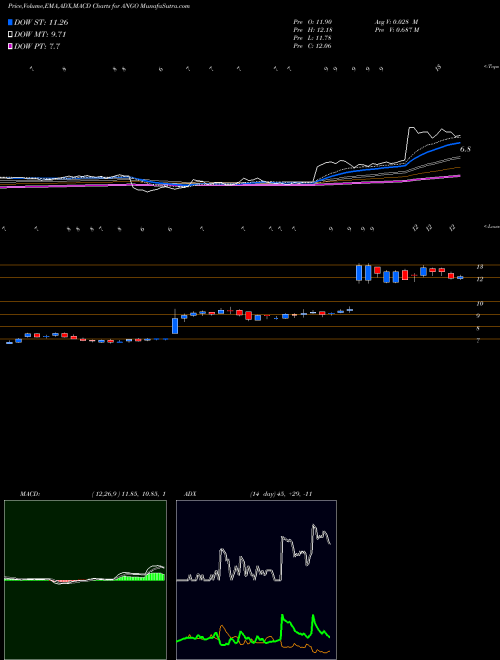500x660 pixels.
Task: Click the dark blue ADX chart panel
Action: (256, 580)
